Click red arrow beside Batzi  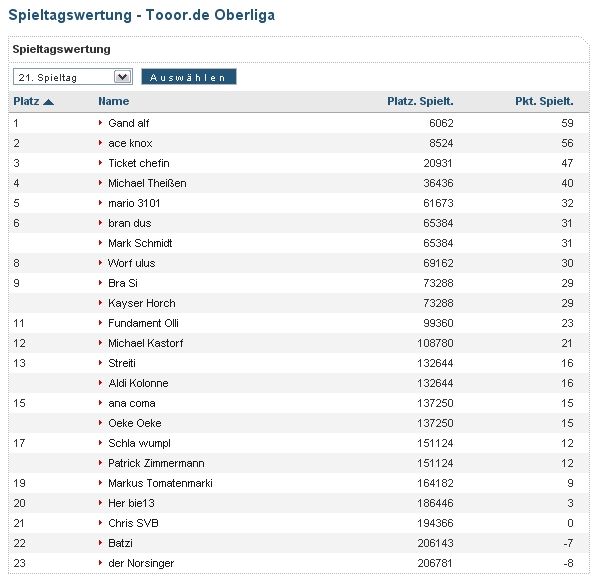point(100,543)
